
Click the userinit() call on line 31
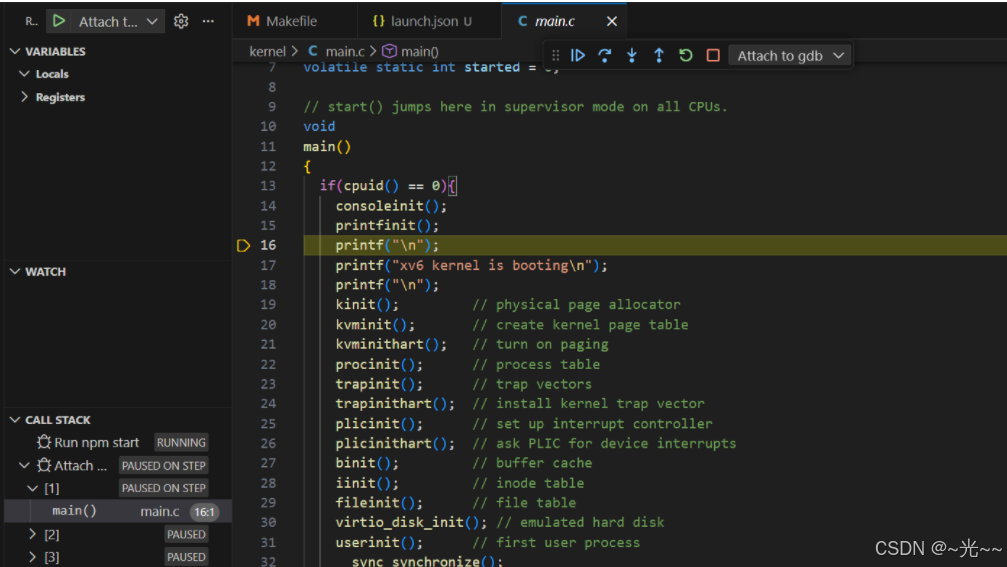pos(379,543)
